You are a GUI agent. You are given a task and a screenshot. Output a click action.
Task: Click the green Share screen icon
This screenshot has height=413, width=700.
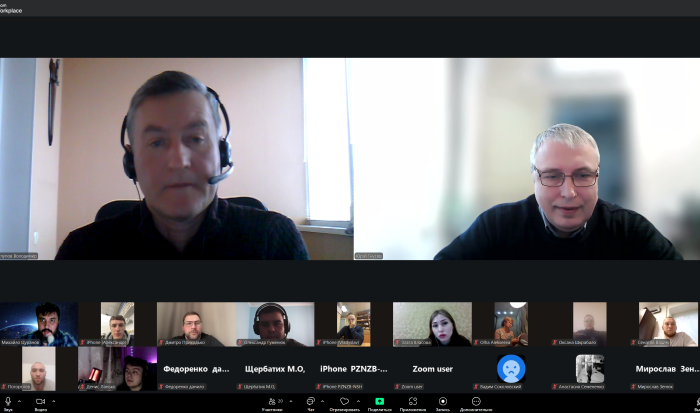[x=379, y=400]
